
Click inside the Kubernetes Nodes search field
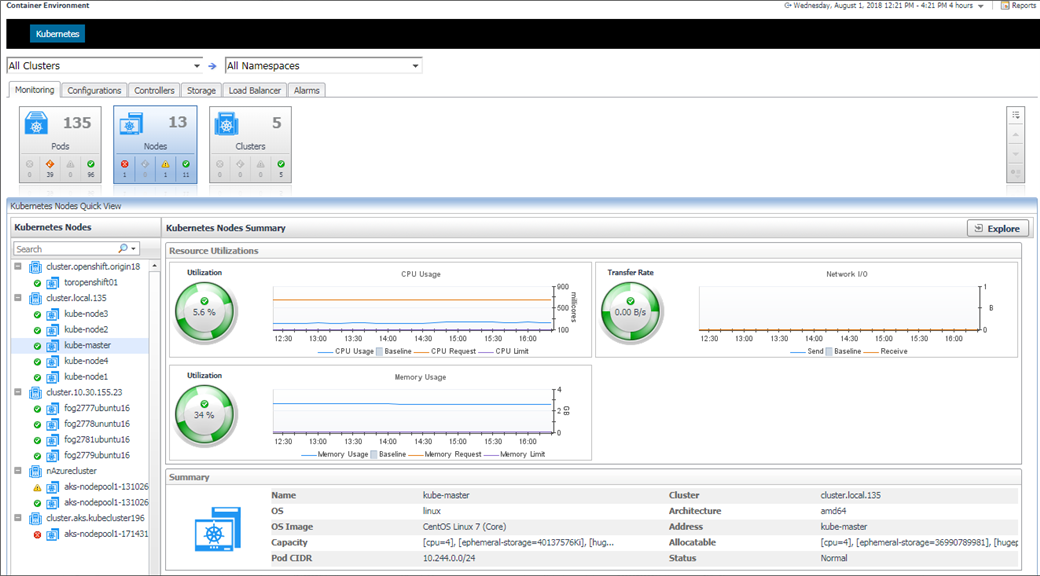(x=65, y=249)
